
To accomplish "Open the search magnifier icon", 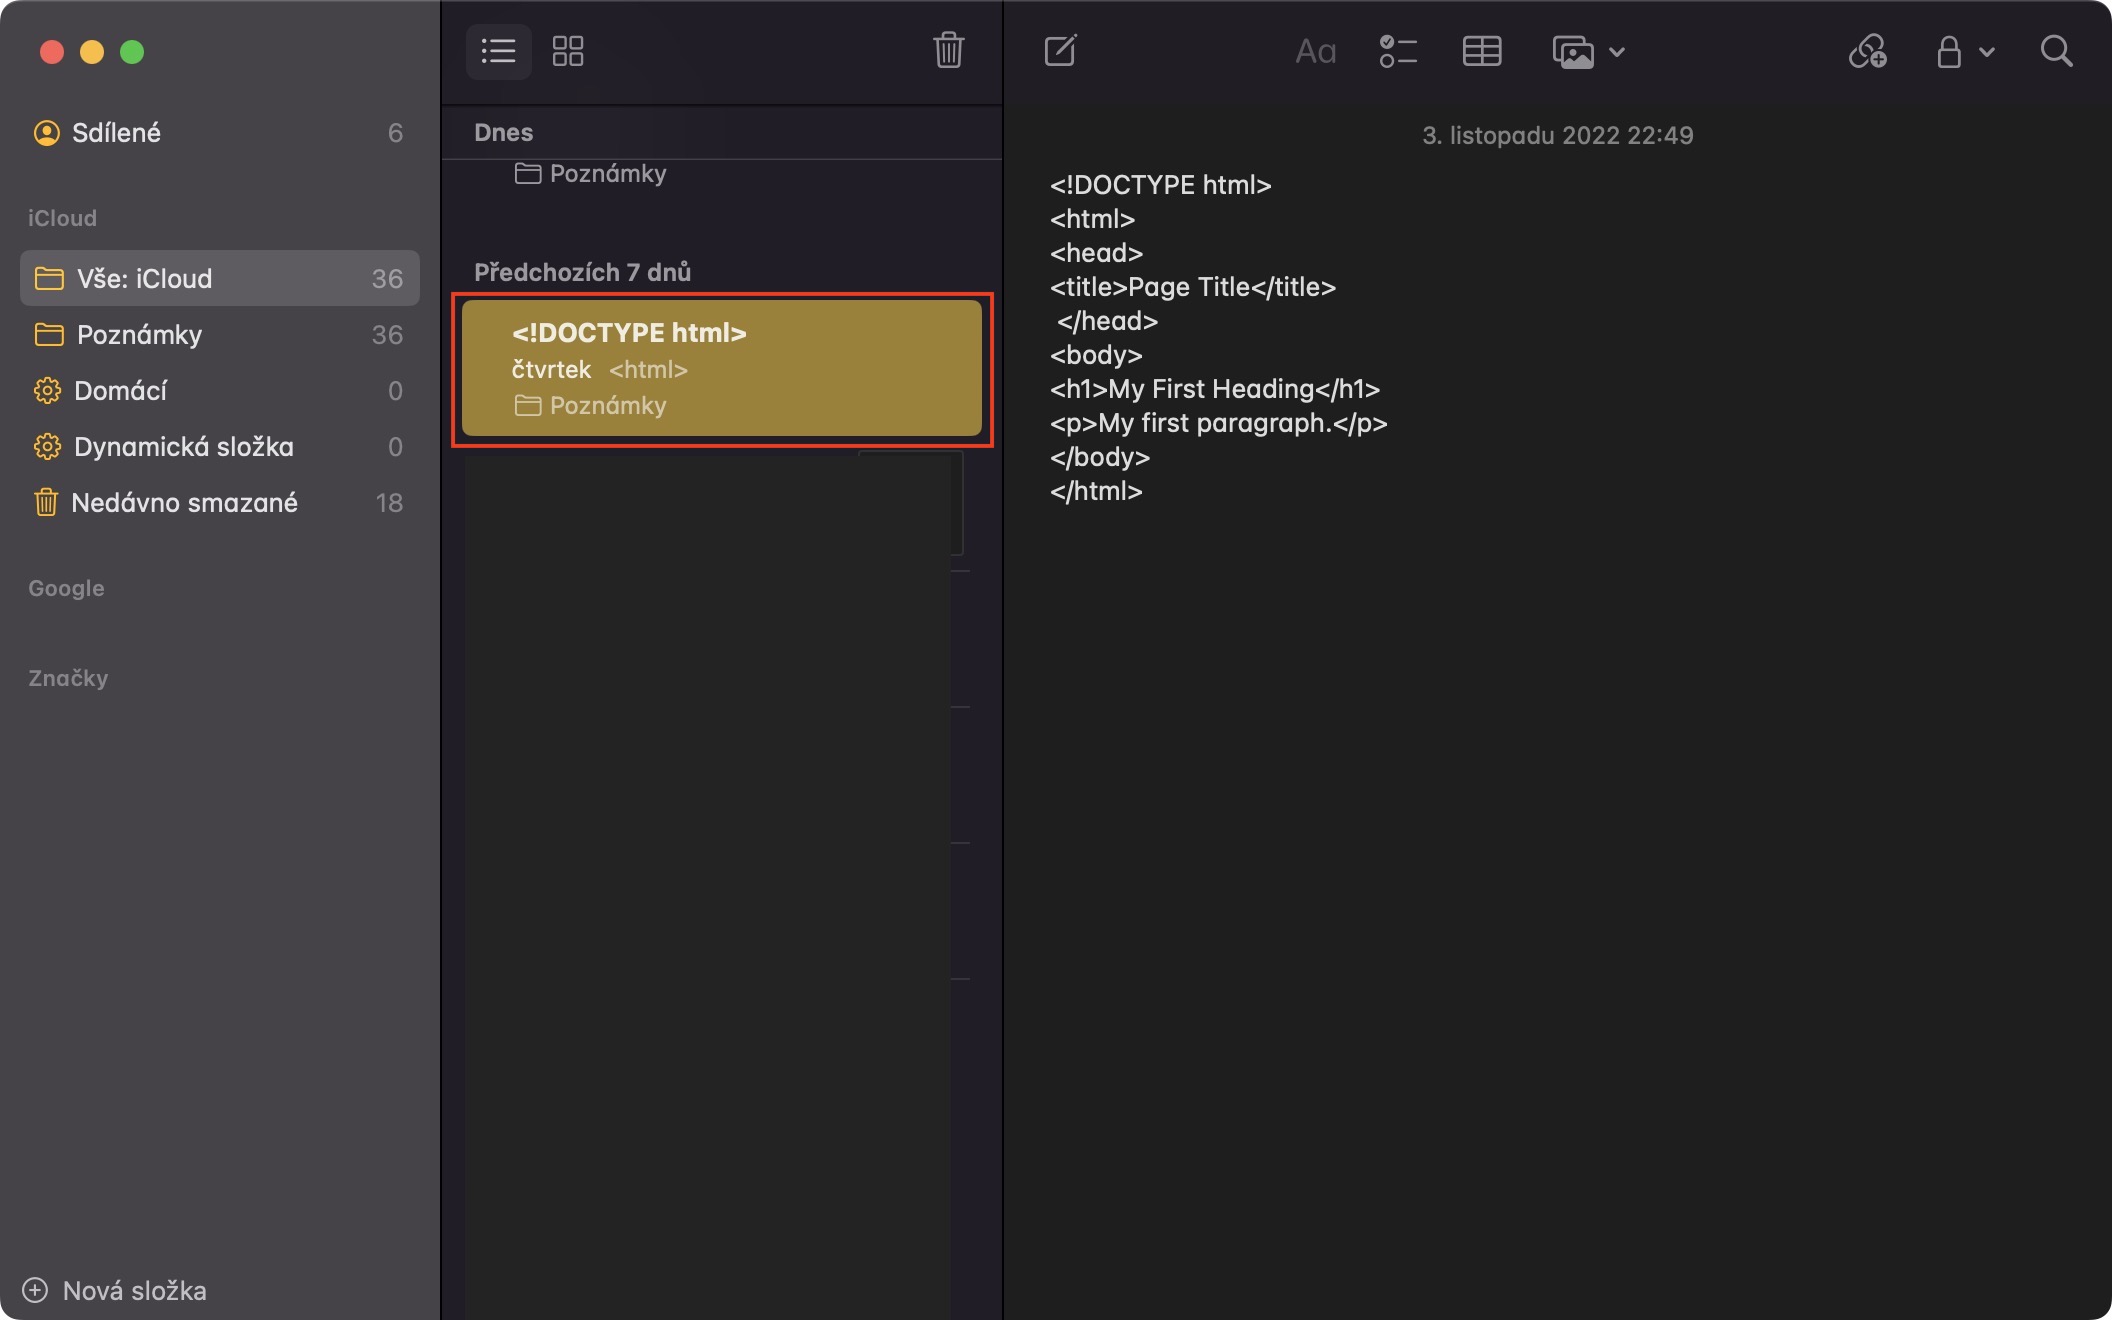I will tap(2056, 51).
